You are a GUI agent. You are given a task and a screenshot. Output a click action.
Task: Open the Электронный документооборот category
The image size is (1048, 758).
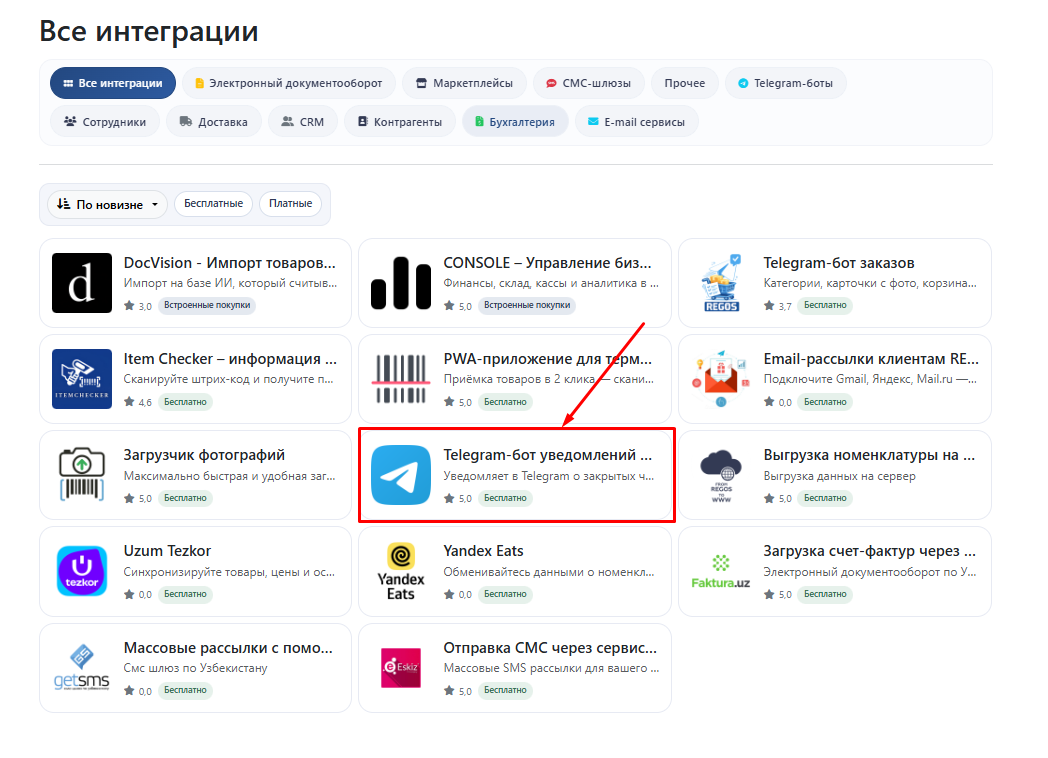click(288, 83)
